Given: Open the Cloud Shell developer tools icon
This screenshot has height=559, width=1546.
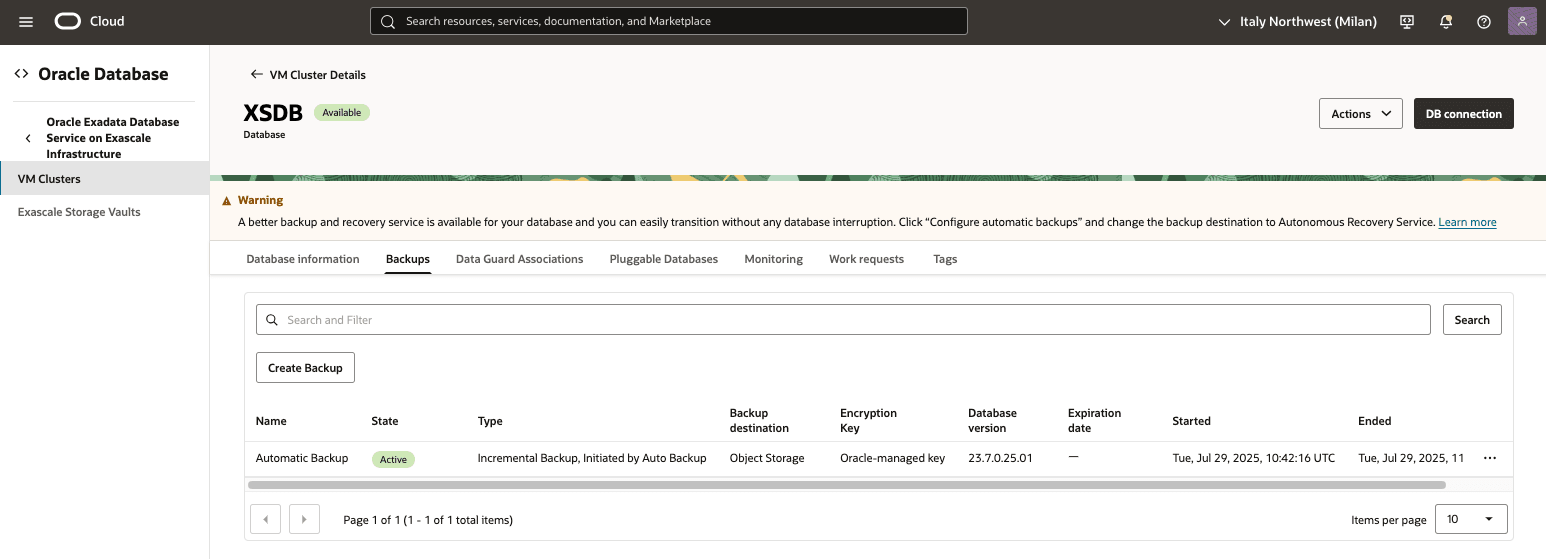Looking at the screenshot, I should [x=1408, y=21].
